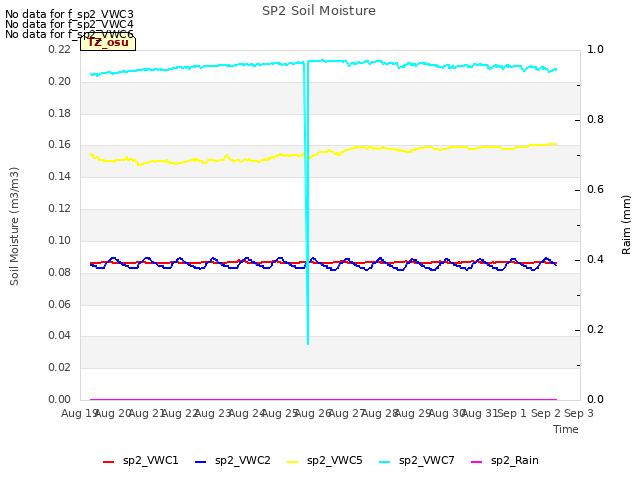The image size is (640, 480).
Task: Click the No data for f_sp2_VWC4 message
Action: (x=69, y=24)
